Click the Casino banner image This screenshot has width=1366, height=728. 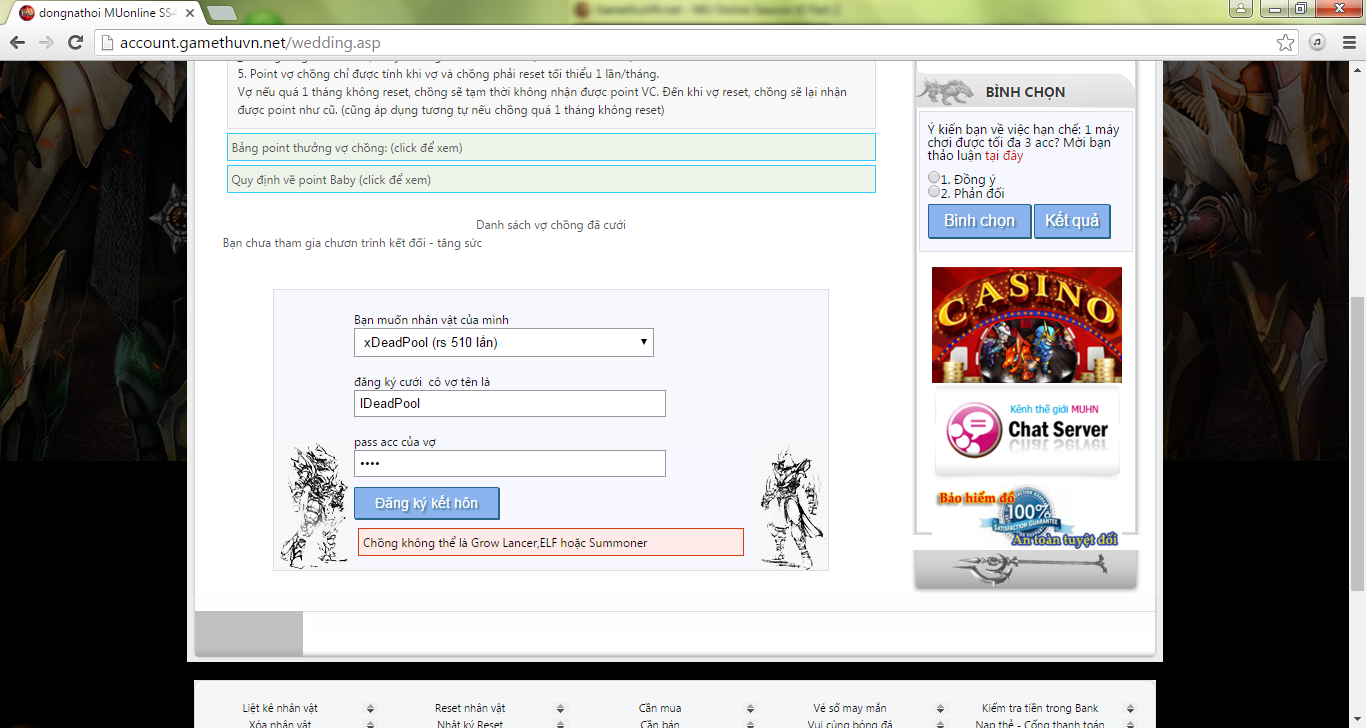tap(1026, 324)
